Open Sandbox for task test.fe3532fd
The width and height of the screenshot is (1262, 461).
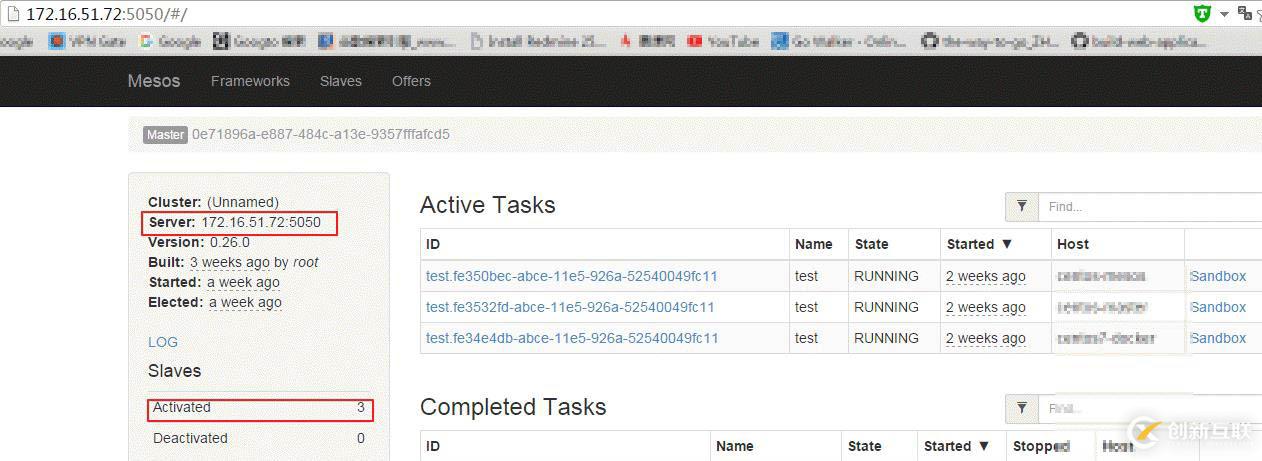[x=1218, y=307]
